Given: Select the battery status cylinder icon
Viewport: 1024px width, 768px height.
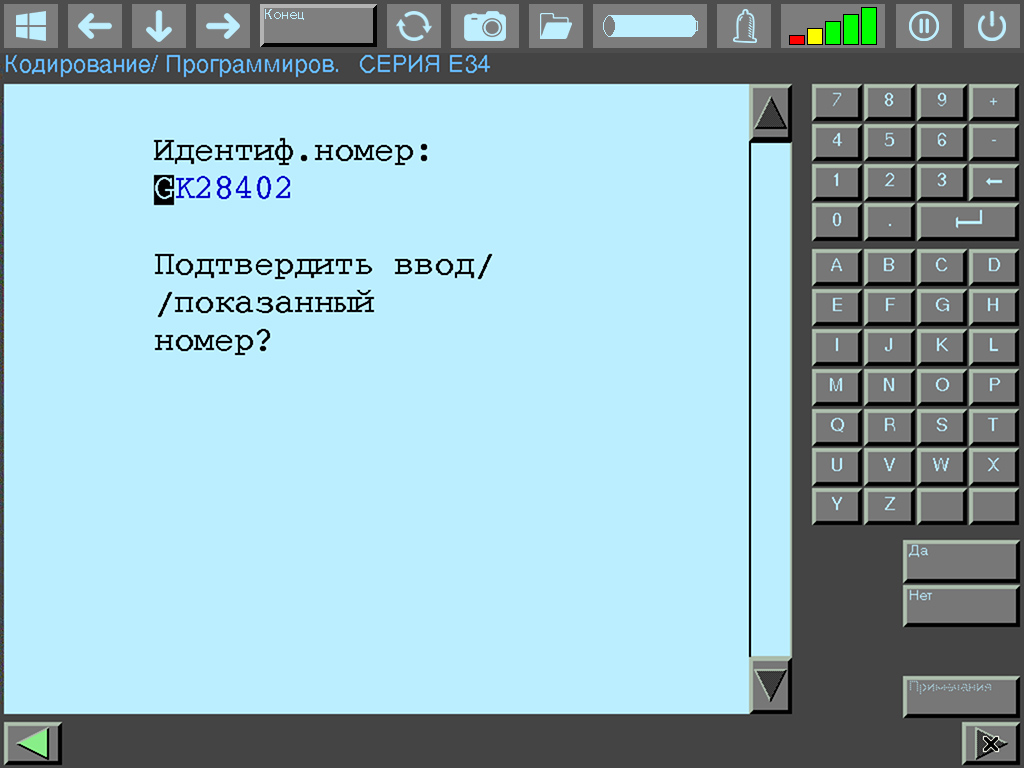Looking at the screenshot, I should coord(648,26).
